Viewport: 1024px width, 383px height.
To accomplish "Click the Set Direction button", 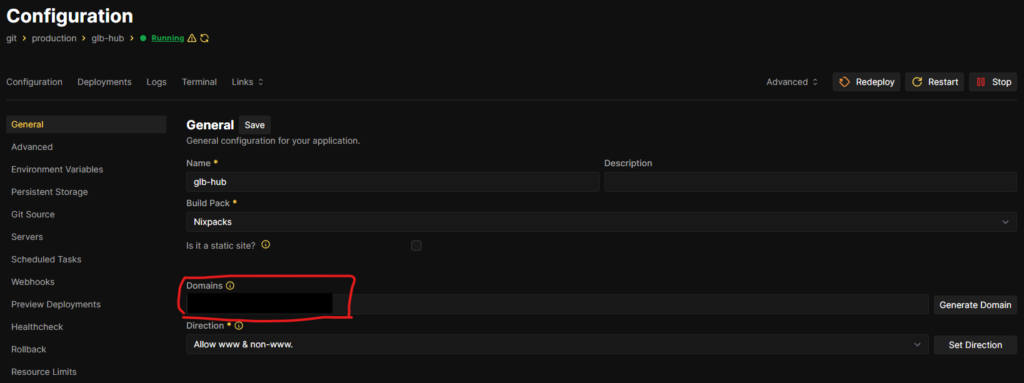I will click(975, 344).
